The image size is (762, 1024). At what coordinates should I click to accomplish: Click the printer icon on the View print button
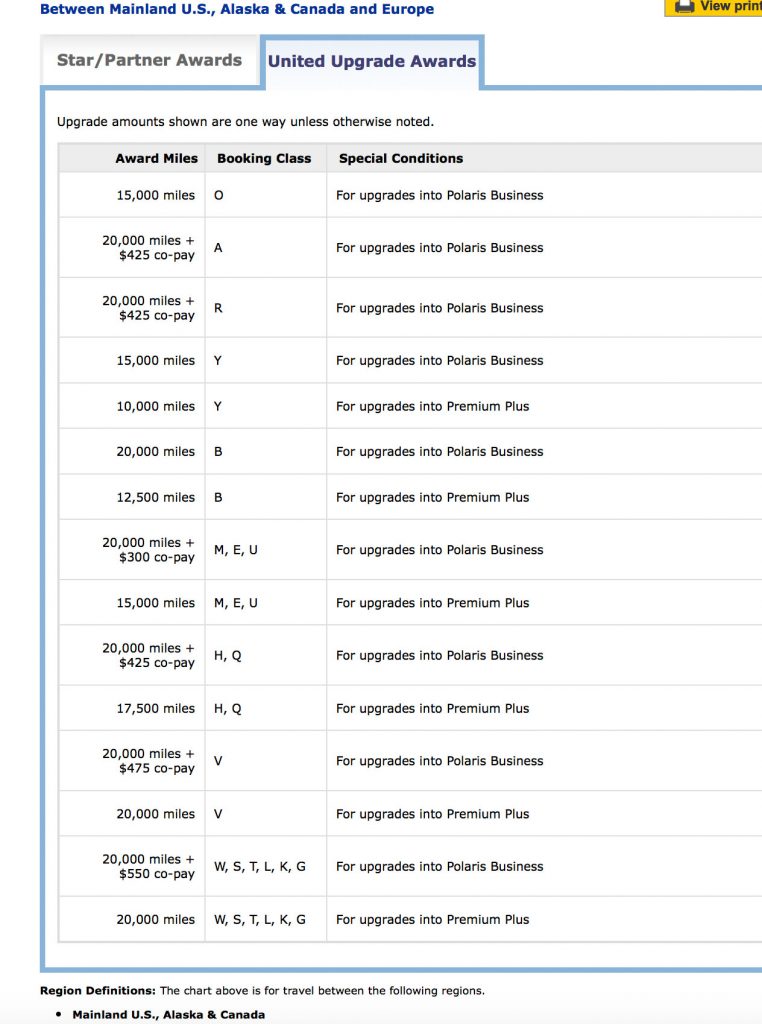click(684, 6)
